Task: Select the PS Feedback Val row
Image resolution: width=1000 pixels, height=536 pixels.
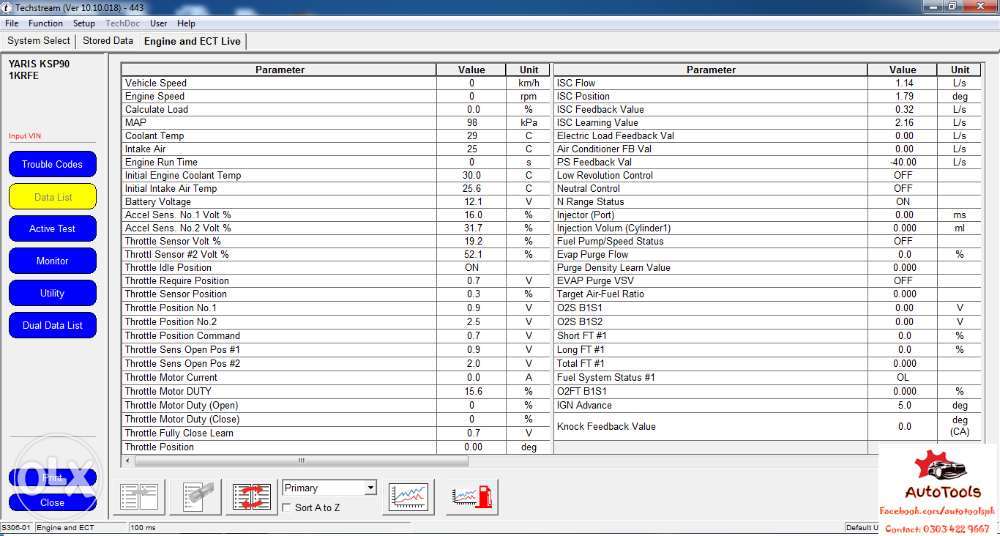Action: [768, 162]
